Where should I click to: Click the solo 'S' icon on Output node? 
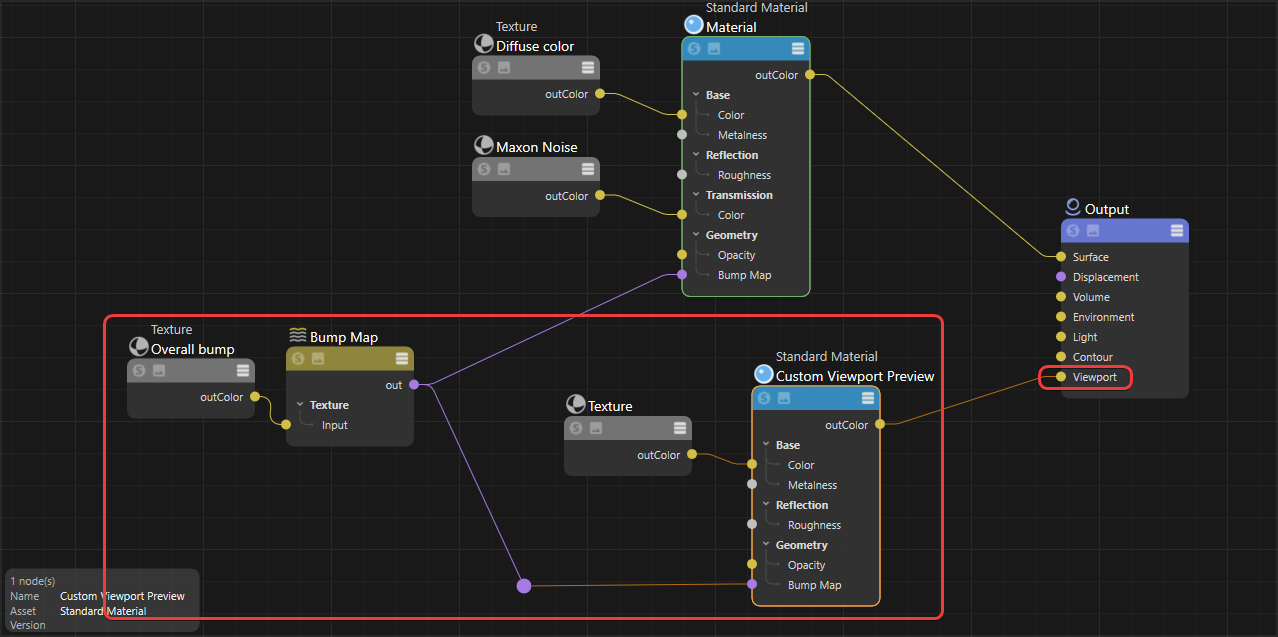[x=1073, y=230]
